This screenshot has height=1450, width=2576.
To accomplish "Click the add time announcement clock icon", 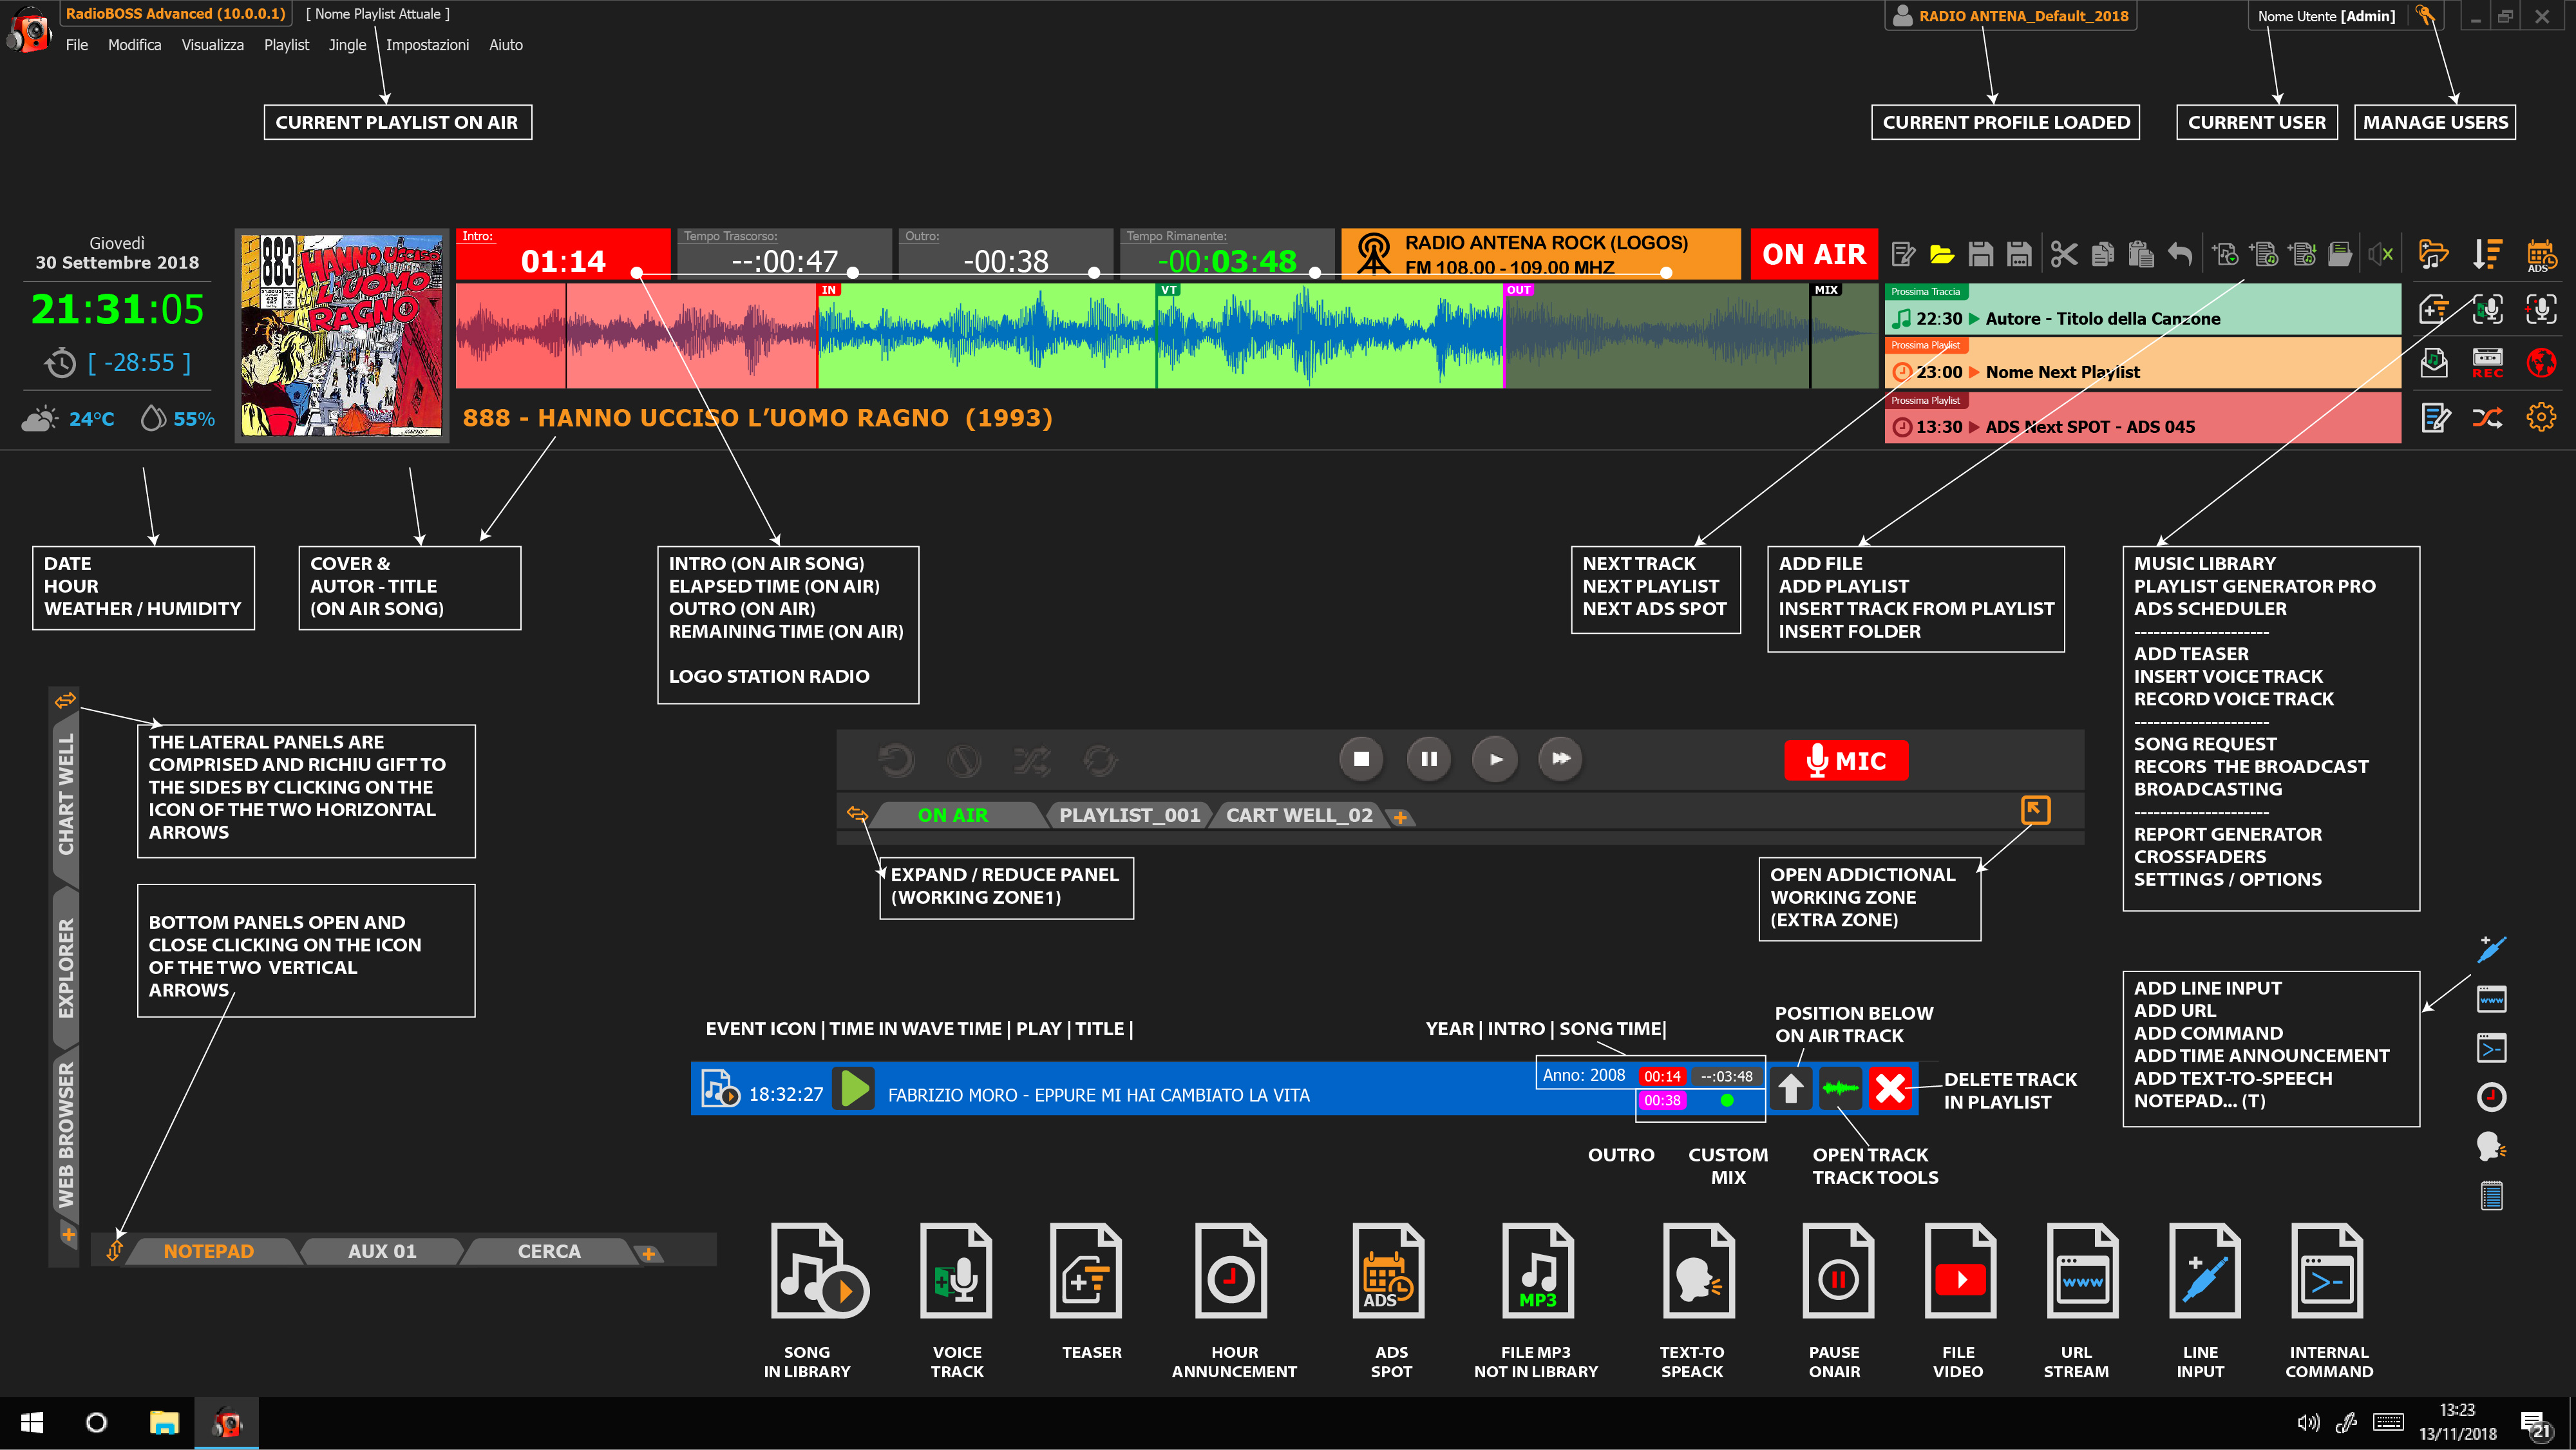I will point(2491,1097).
